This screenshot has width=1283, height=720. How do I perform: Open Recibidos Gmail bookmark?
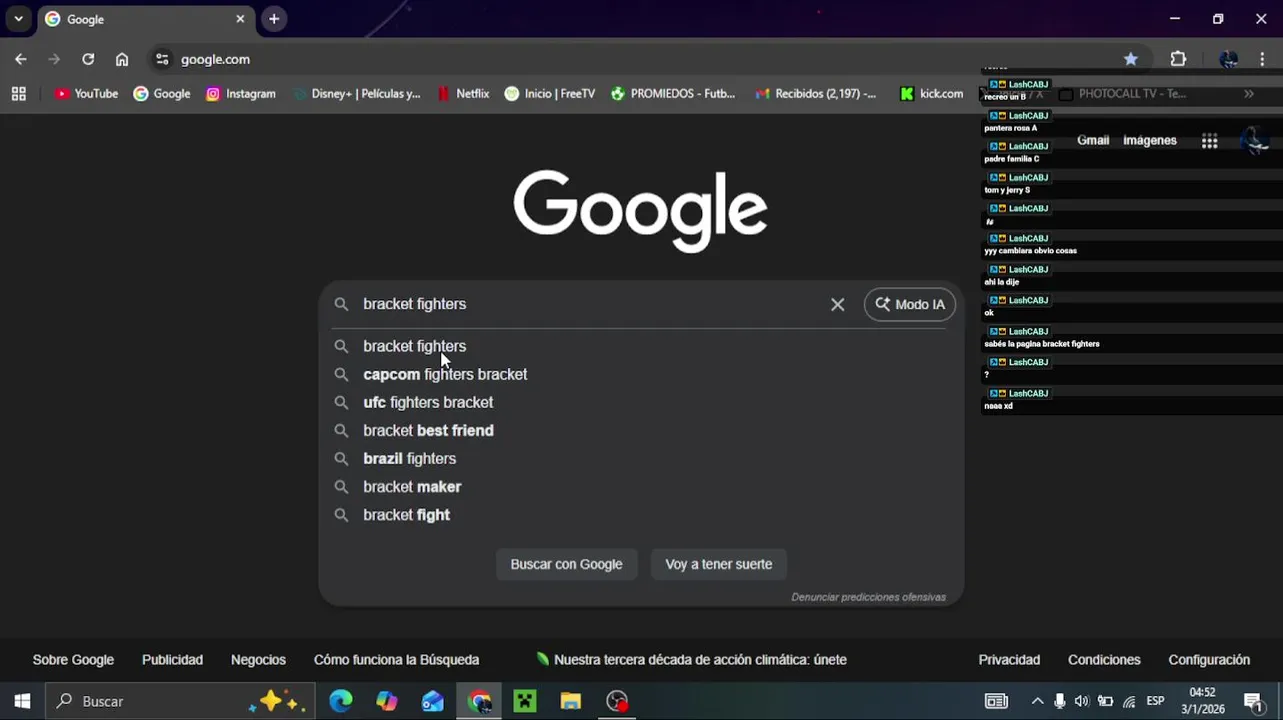[x=816, y=94]
